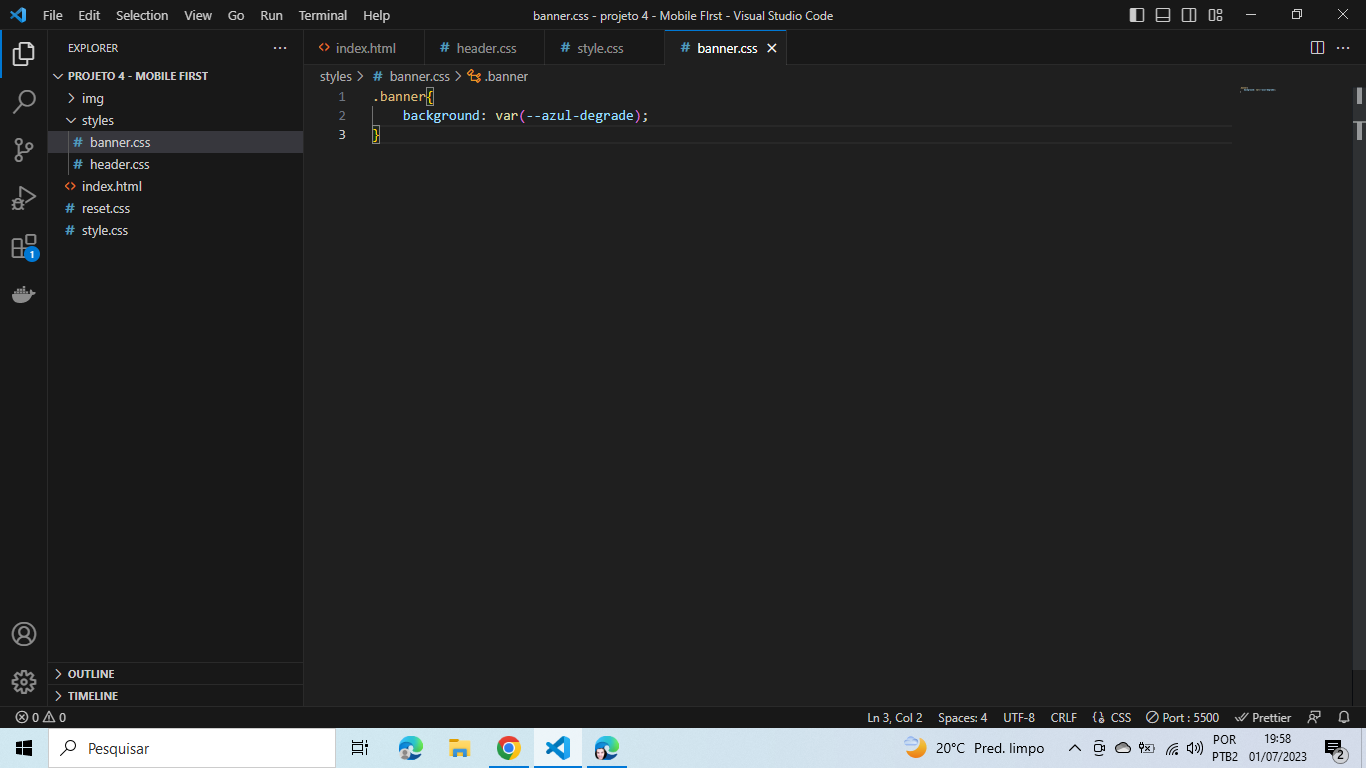The width and height of the screenshot is (1366, 768).
Task: Open the Manage gear icon
Action: (x=24, y=682)
